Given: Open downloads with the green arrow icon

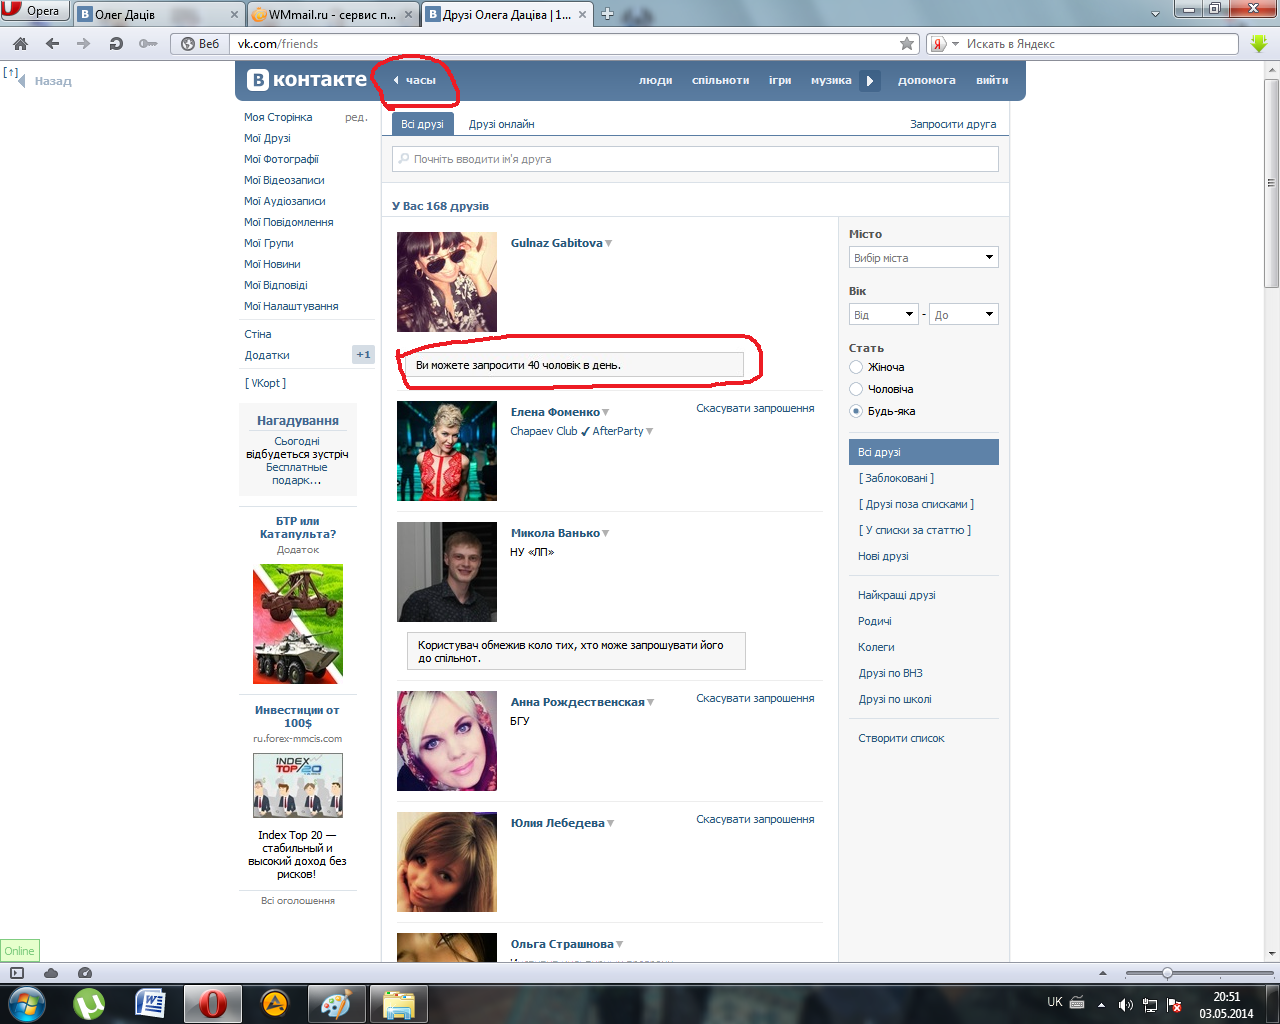Looking at the screenshot, I should pos(1259,44).
